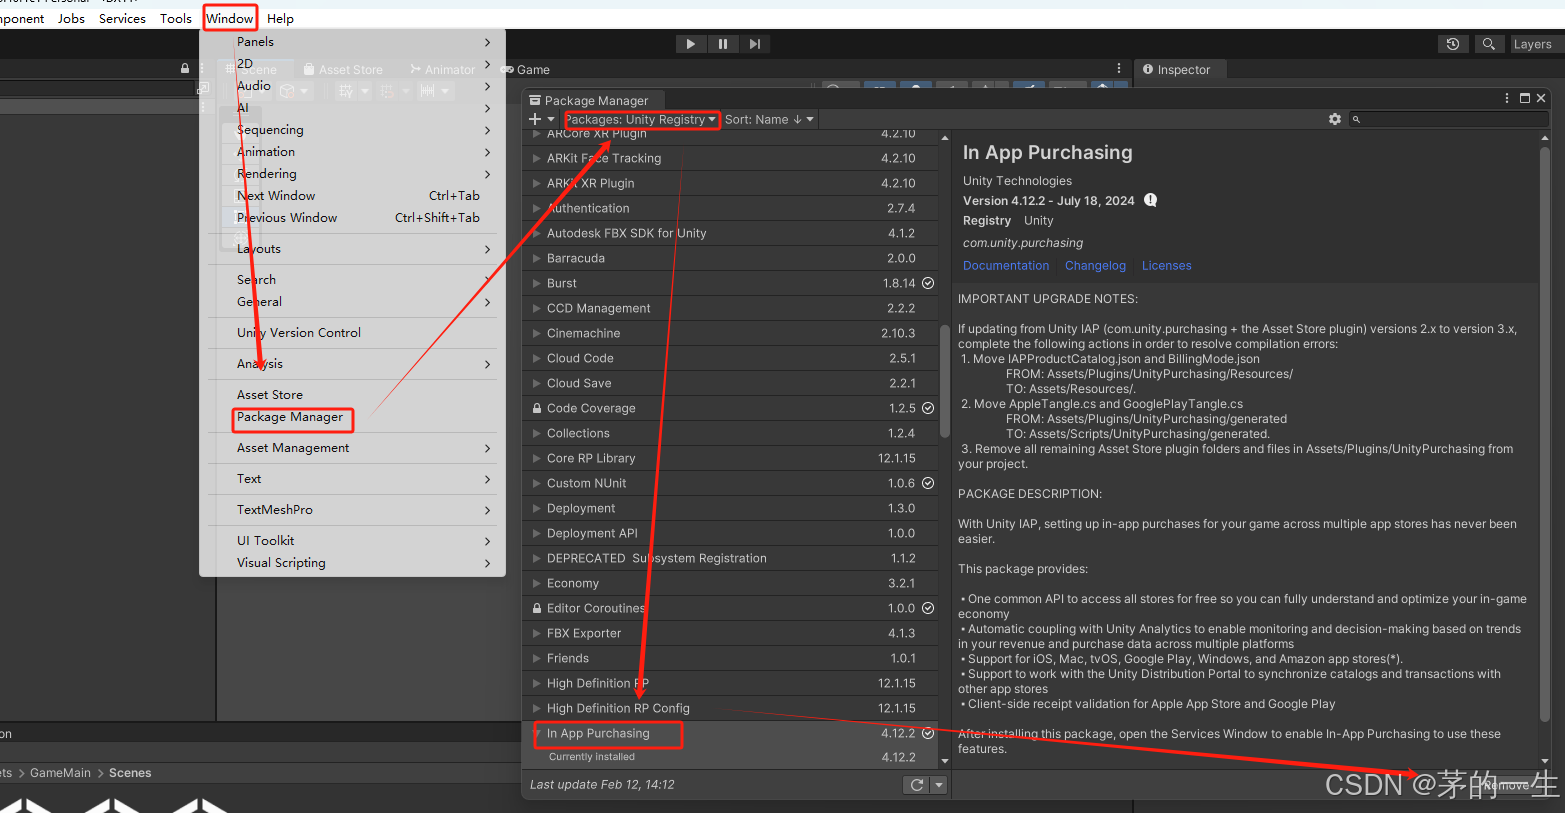Click Custom NUnit installed checkmark icon
The image size is (1565, 813).
(x=928, y=483)
